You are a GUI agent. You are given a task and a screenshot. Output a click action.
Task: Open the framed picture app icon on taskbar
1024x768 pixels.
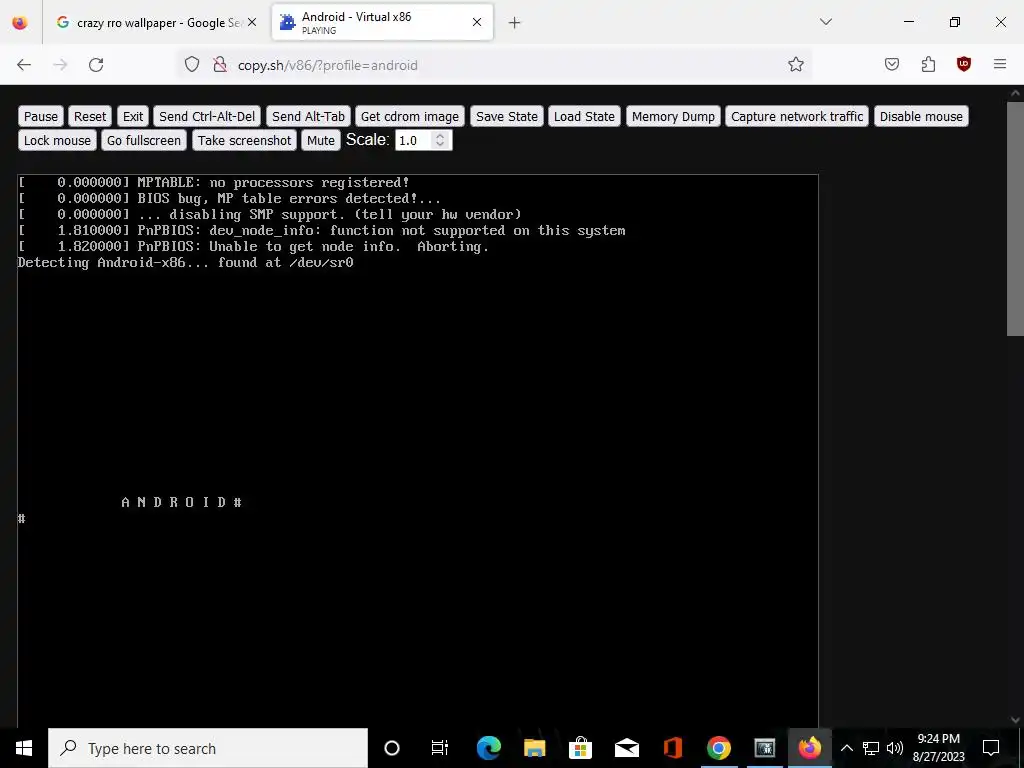[x=764, y=748]
